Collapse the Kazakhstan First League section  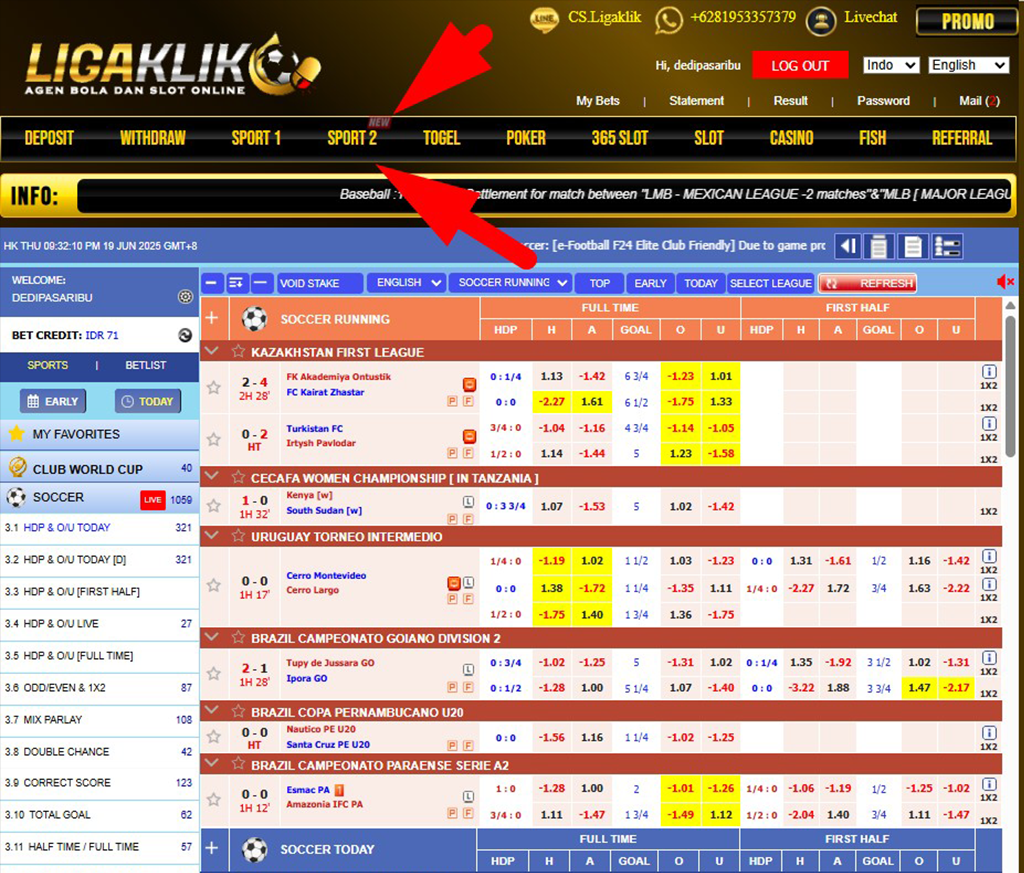211,351
